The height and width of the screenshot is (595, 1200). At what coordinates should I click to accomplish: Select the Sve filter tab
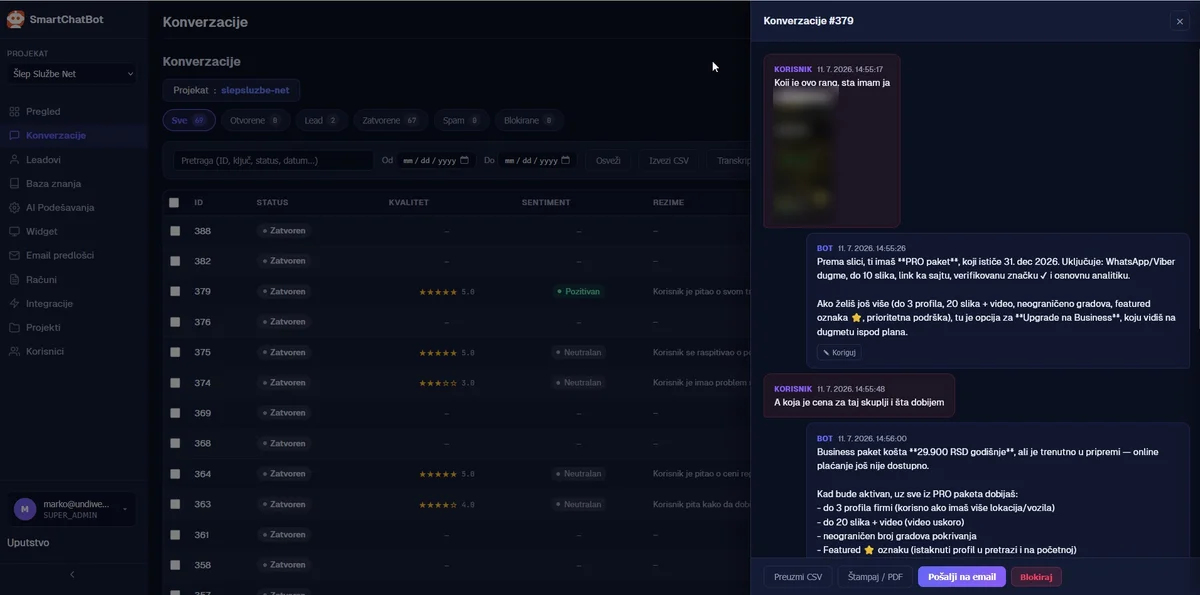(189, 120)
